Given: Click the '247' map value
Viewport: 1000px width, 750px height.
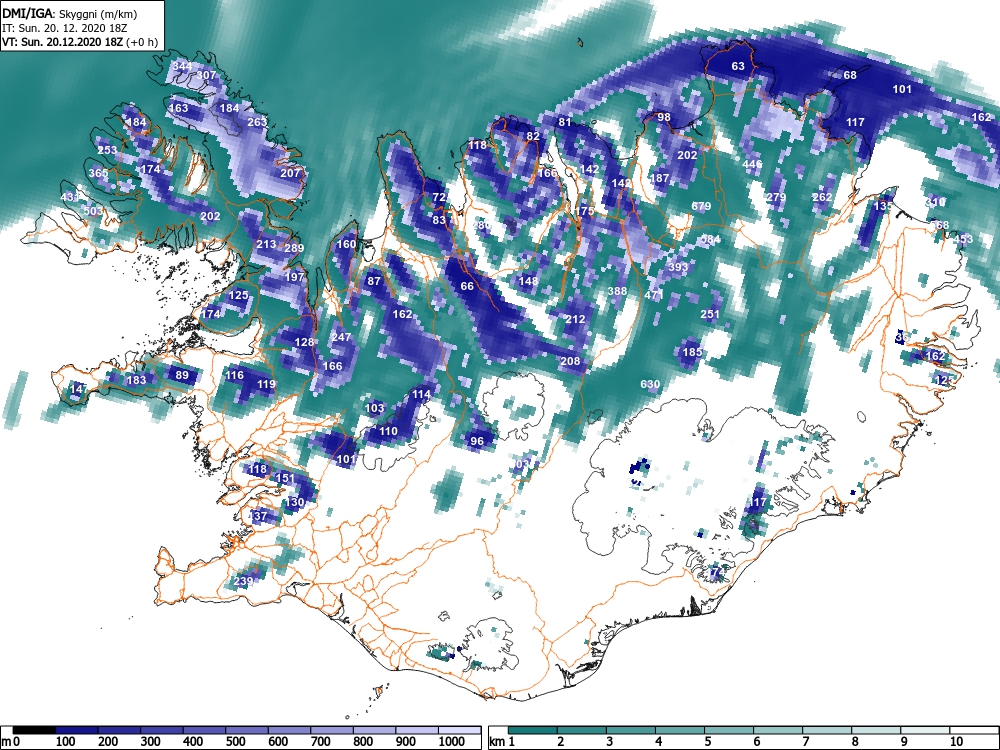Looking at the screenshot, I should pos(341,337).
